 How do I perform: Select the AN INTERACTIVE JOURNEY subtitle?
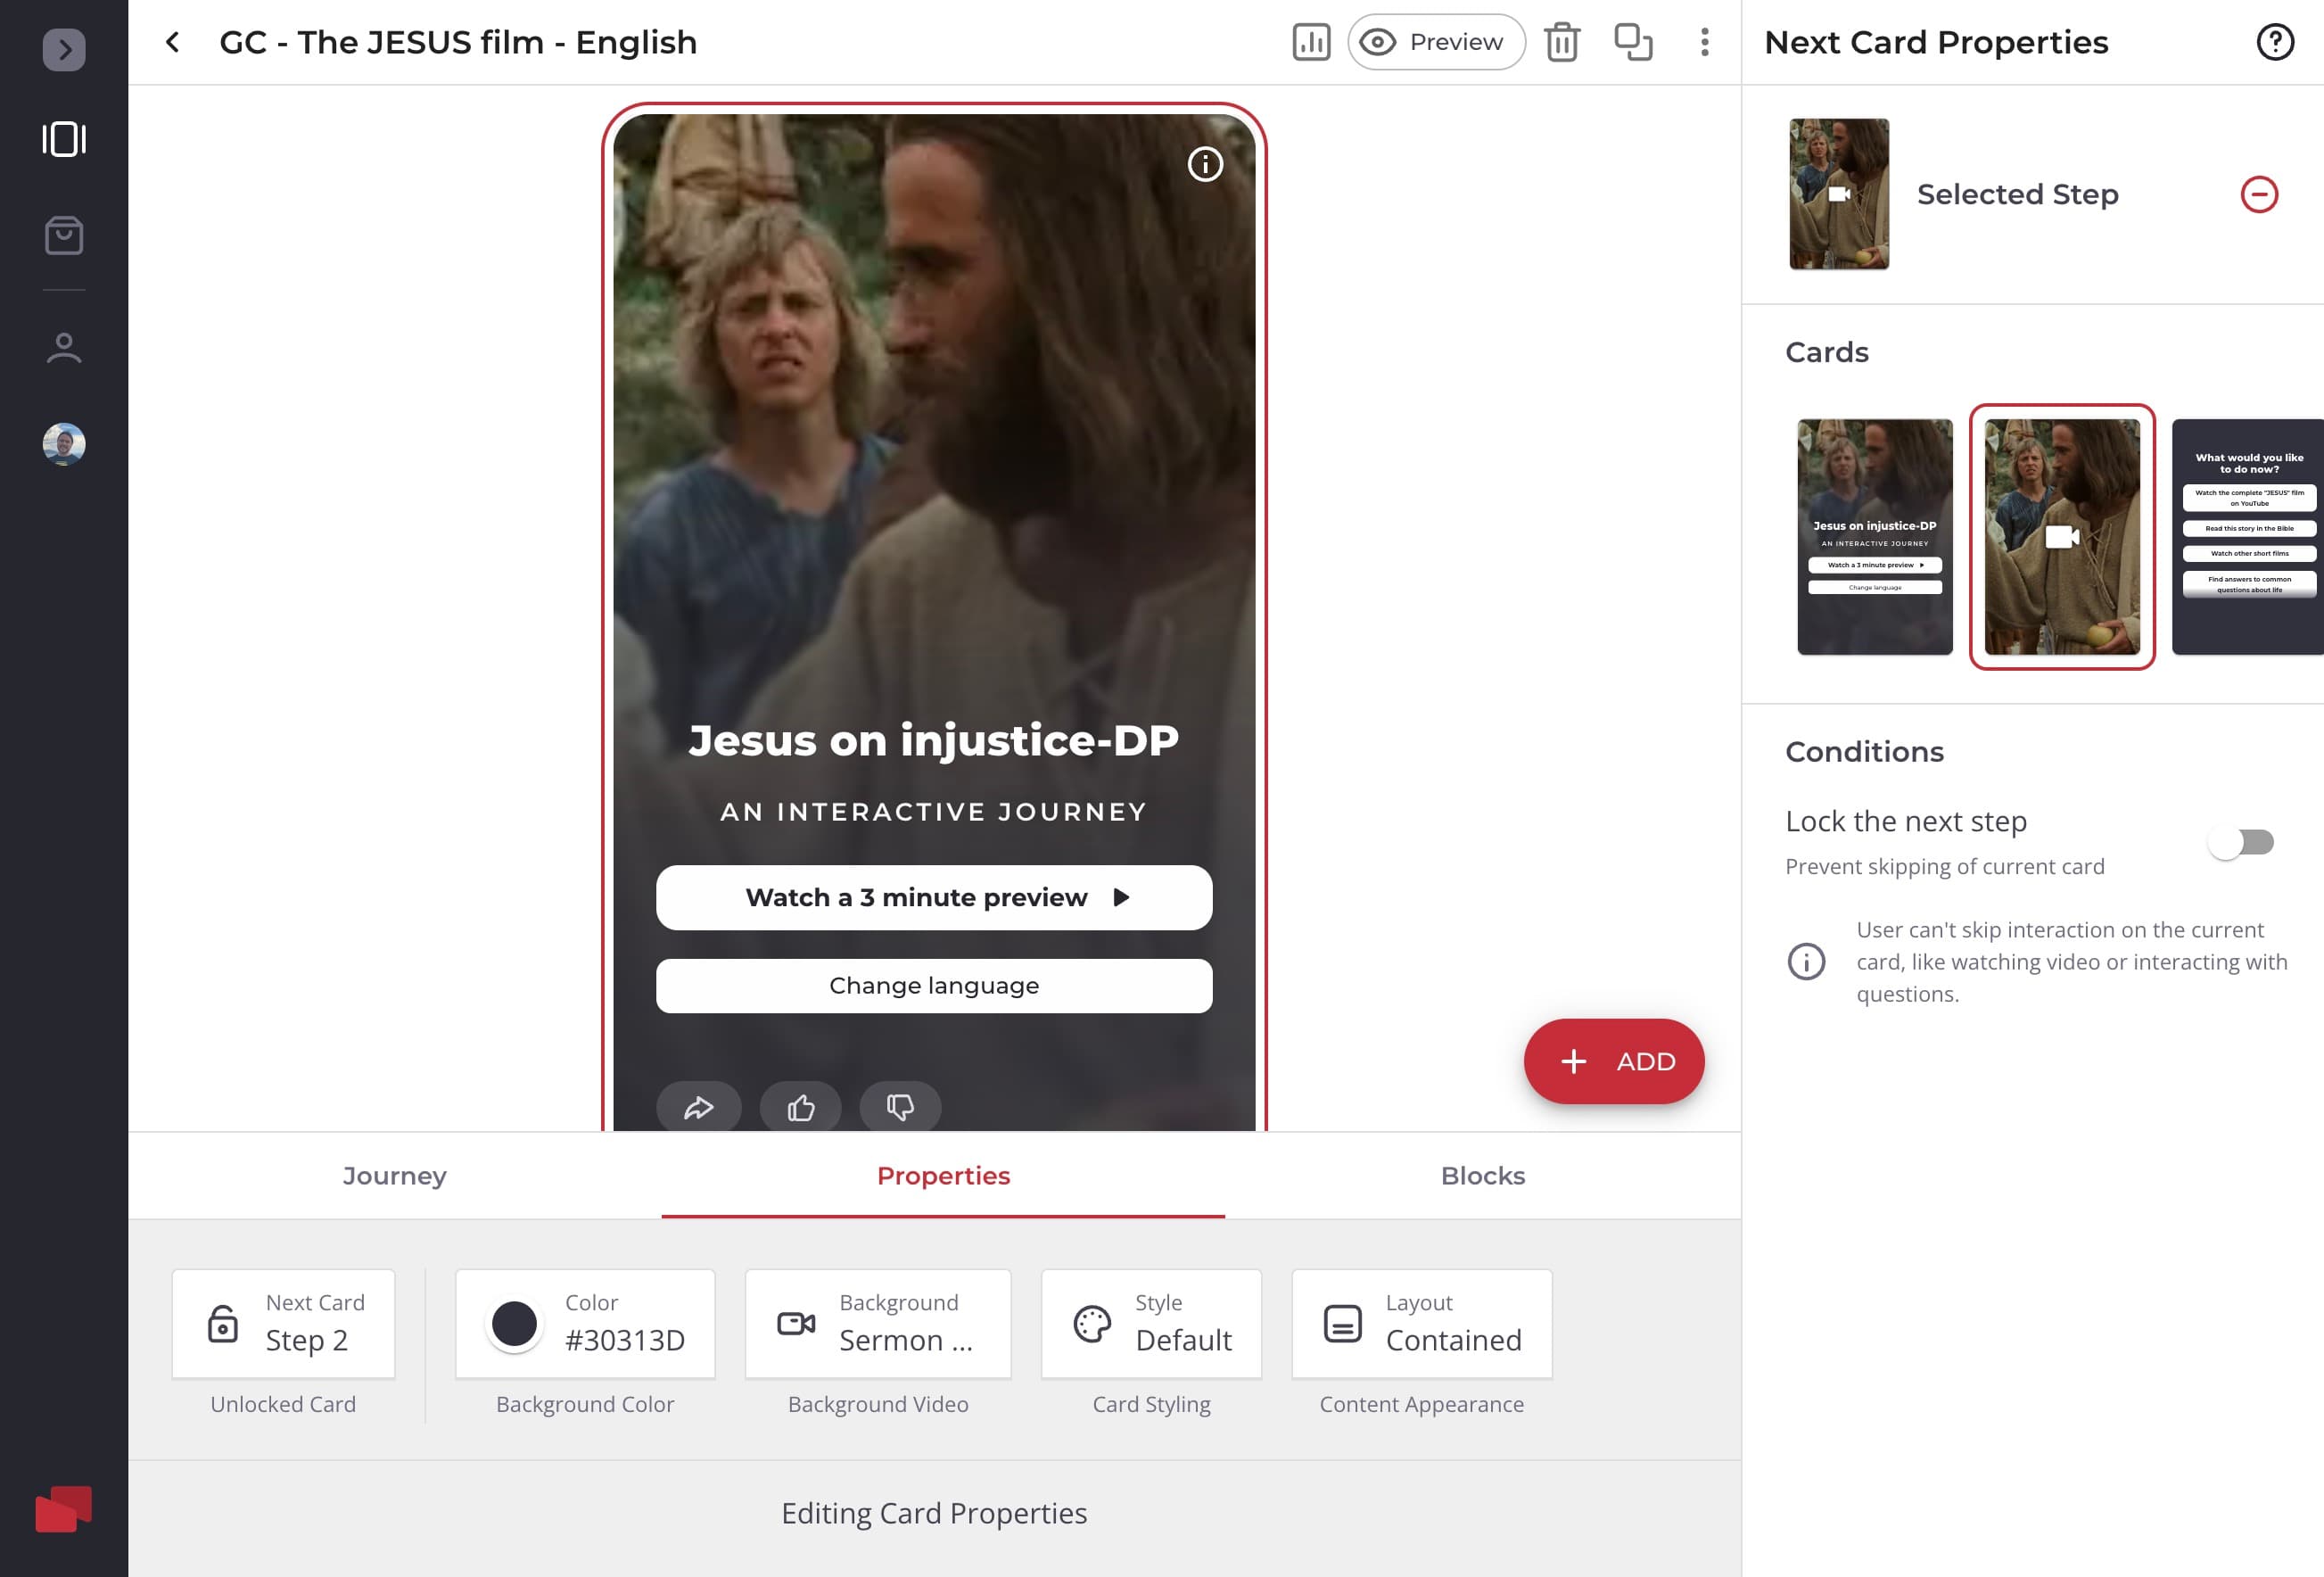tap(934, 812)
